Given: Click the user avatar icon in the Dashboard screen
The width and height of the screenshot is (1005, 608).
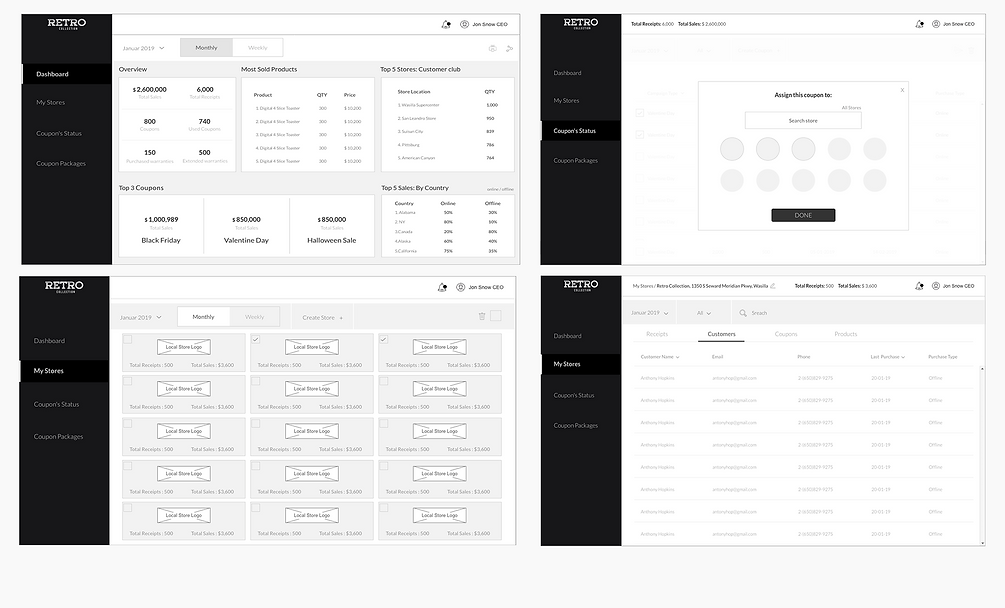Looking at the screenshot, I should [x=464, y=24].
